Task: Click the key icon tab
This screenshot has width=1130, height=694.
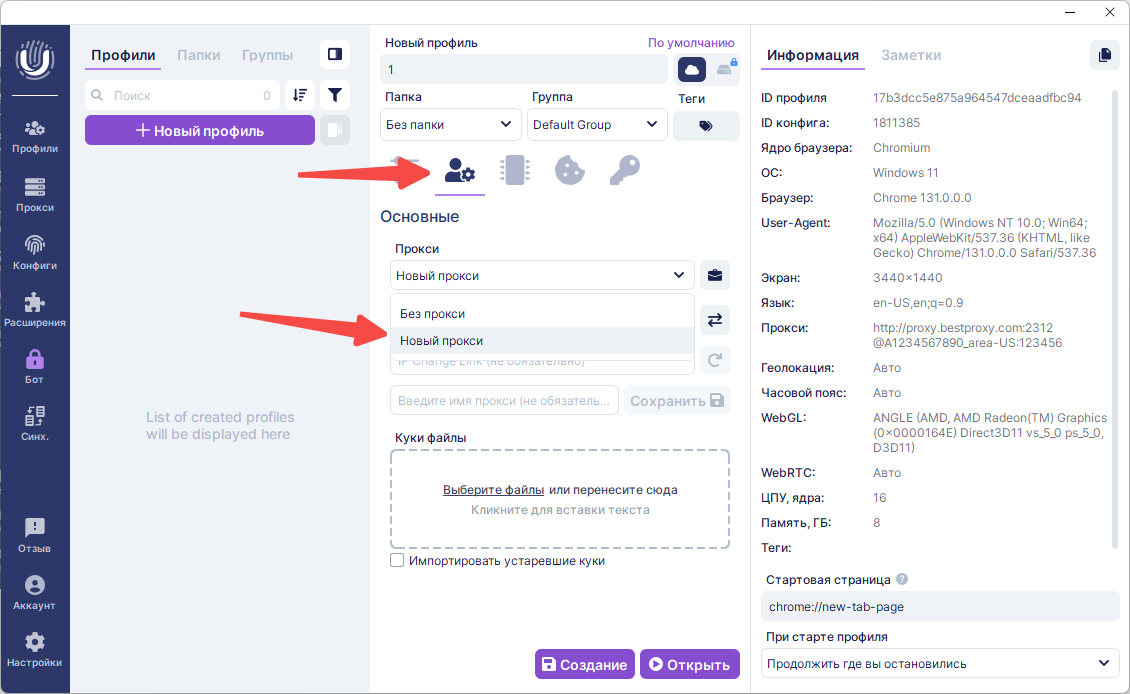Action: click(x=623, y=171)
